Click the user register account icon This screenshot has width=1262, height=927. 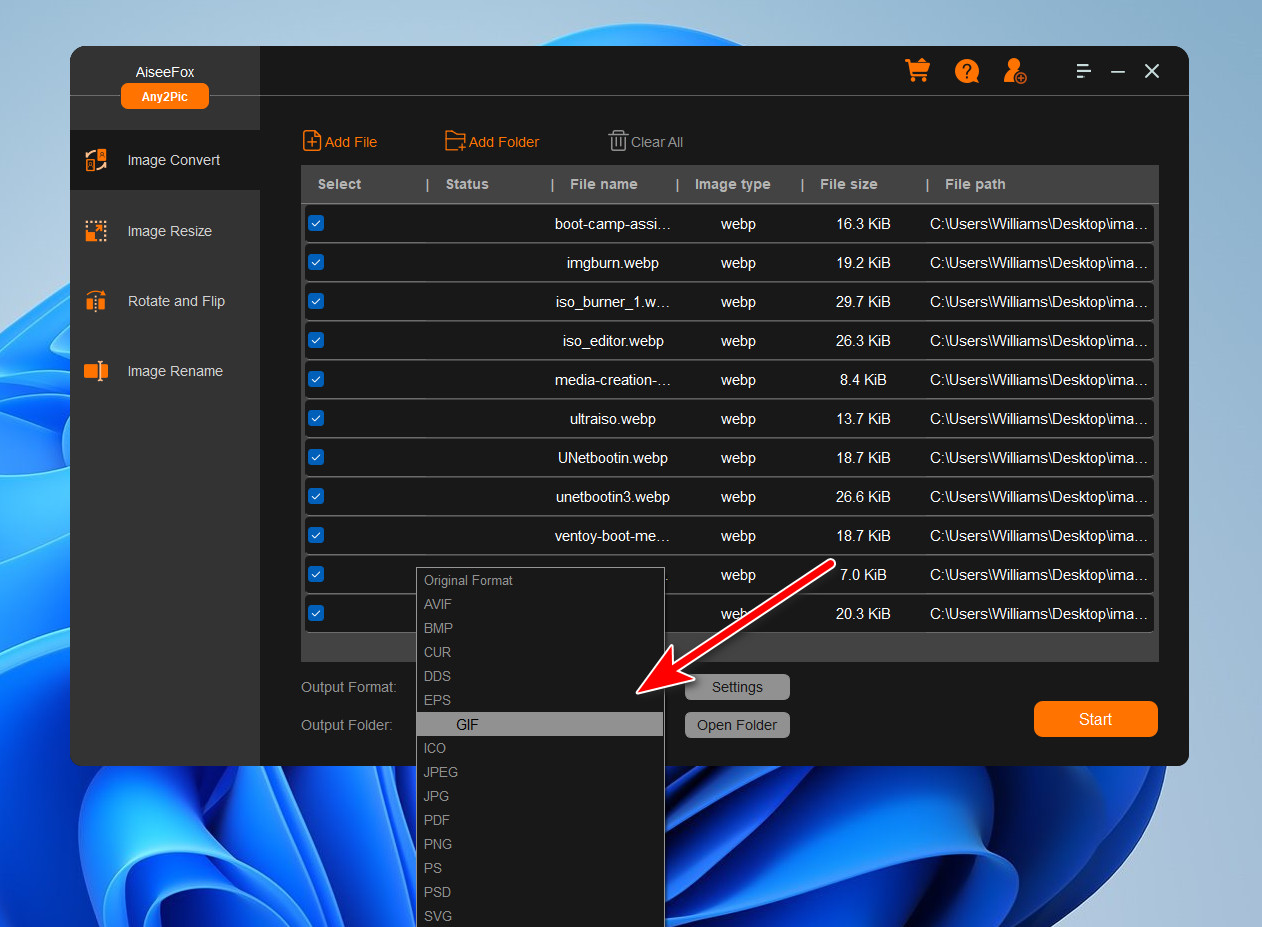pos(1015,71)
